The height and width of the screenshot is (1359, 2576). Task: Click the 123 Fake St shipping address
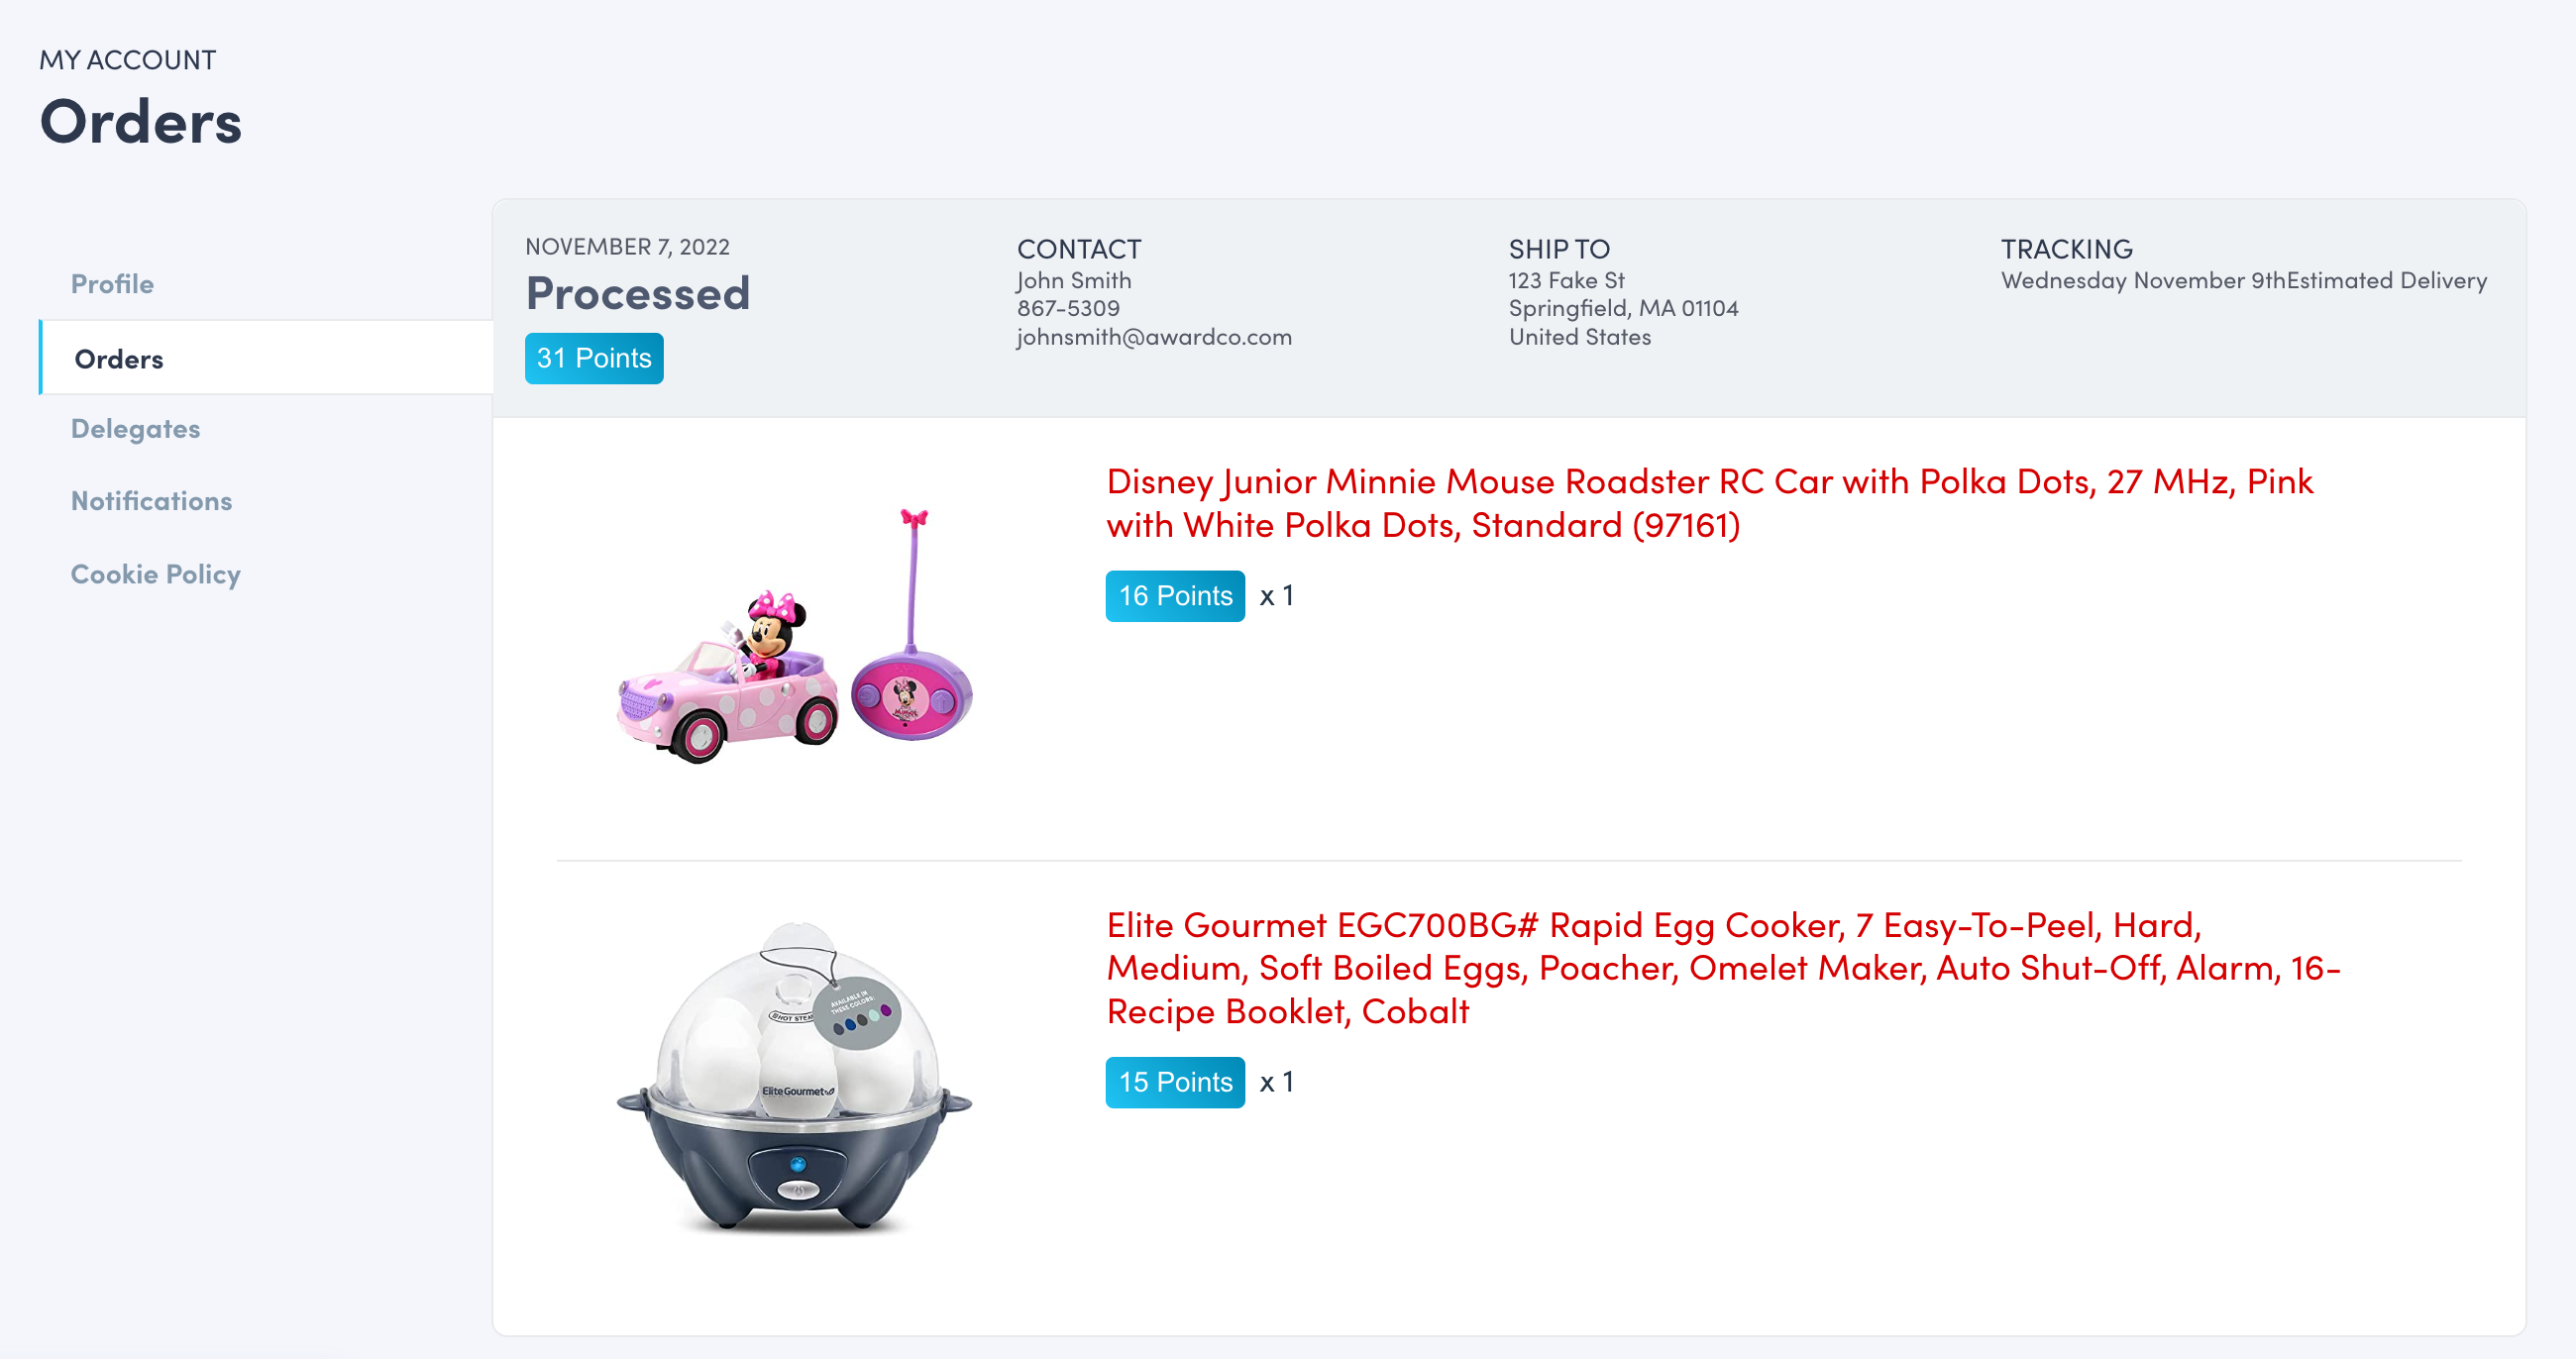coord(1566,280)
